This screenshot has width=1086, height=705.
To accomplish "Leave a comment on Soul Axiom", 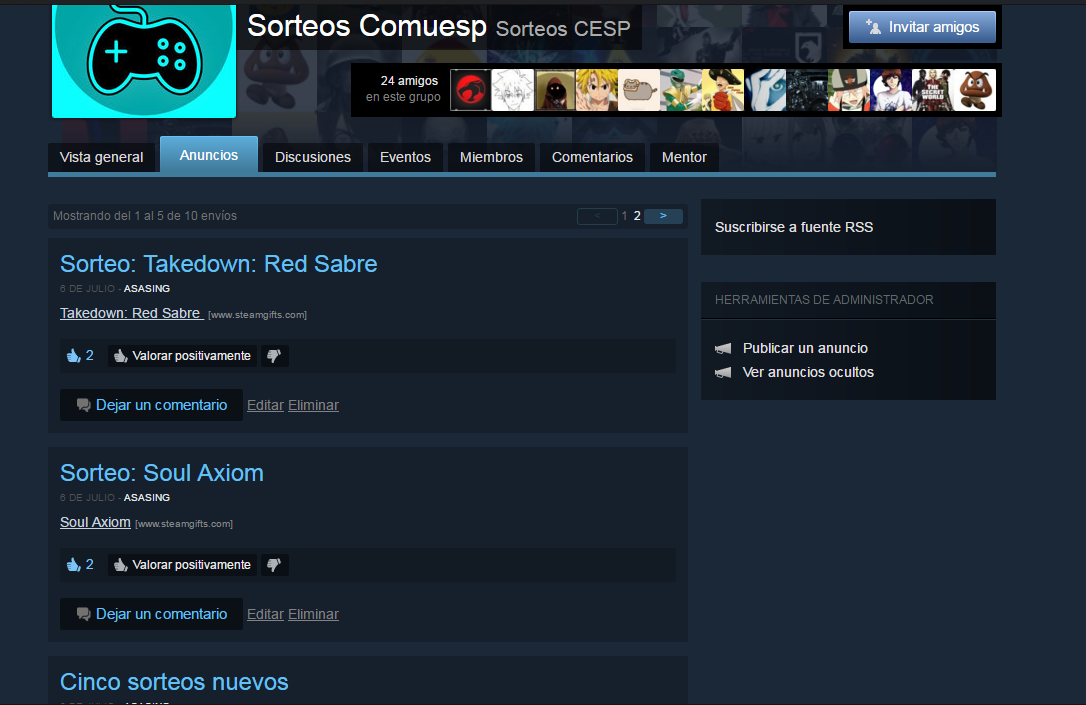I will [151, 614].
